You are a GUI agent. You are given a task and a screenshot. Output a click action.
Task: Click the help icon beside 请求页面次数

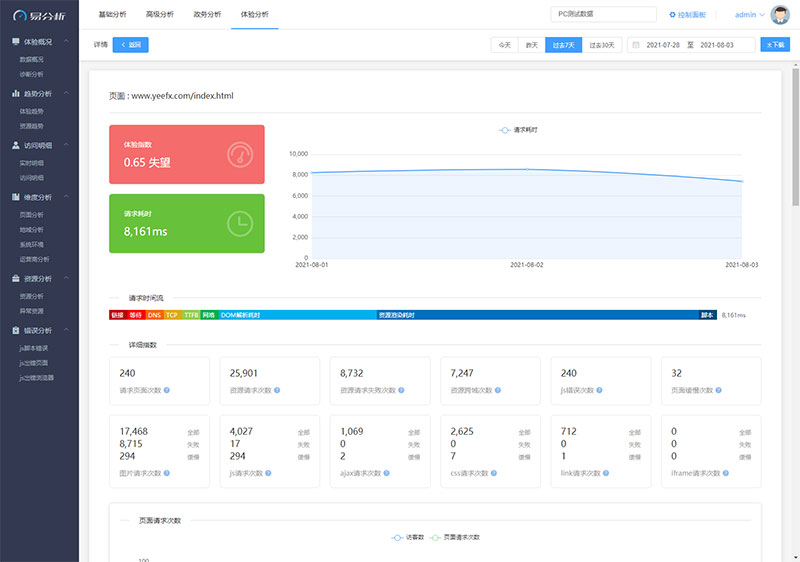click(166, 390)
